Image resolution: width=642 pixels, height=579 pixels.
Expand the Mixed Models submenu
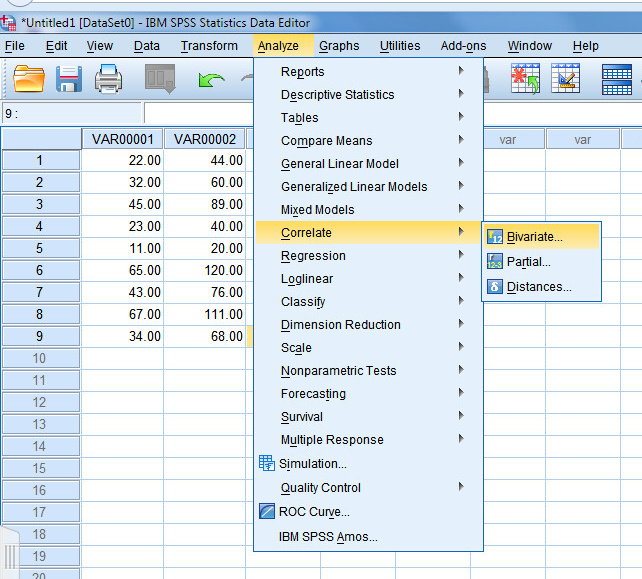pos(368,210)
